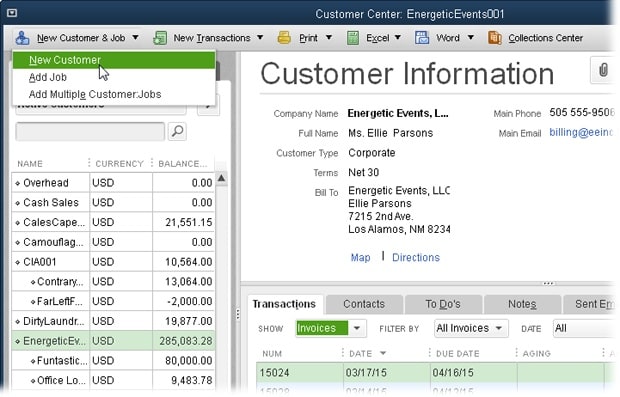Open the Directions link
The width and height of the screenshot is (620, 397).
coord(416,257)
